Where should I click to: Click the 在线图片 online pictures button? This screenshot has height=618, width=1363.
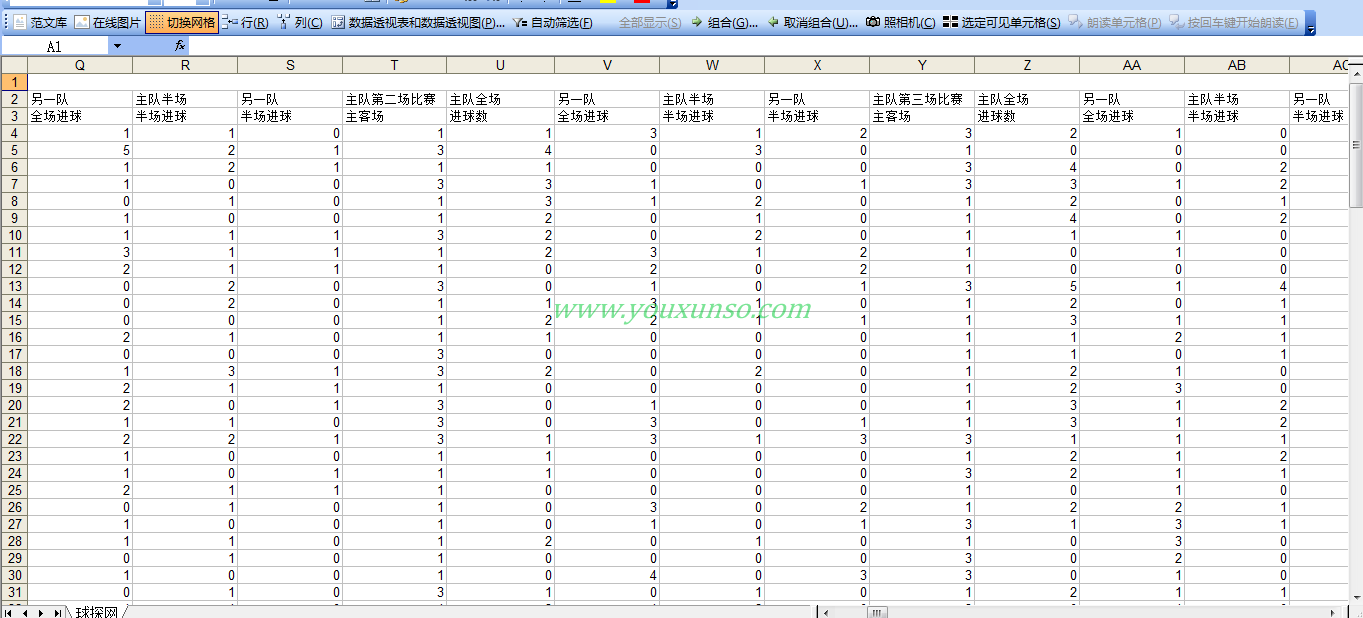[108, 22]
